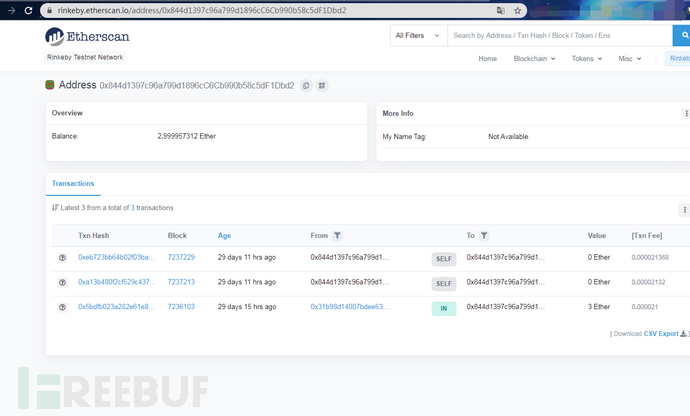Open More Info options ellipsis
690x416 pixels.
[x=686, y=113]
